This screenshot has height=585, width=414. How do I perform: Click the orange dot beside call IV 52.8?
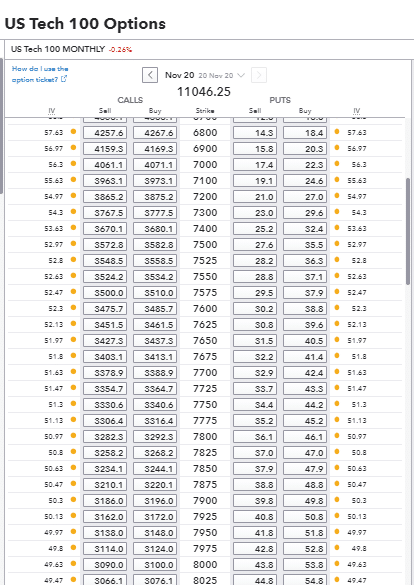pos(73,259)
